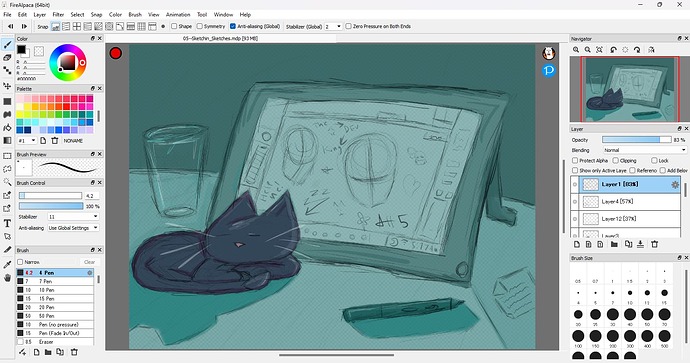Click the Navigator flip canvas icon
This screenshot has height=363, width=690.
(x=651, y=50)
